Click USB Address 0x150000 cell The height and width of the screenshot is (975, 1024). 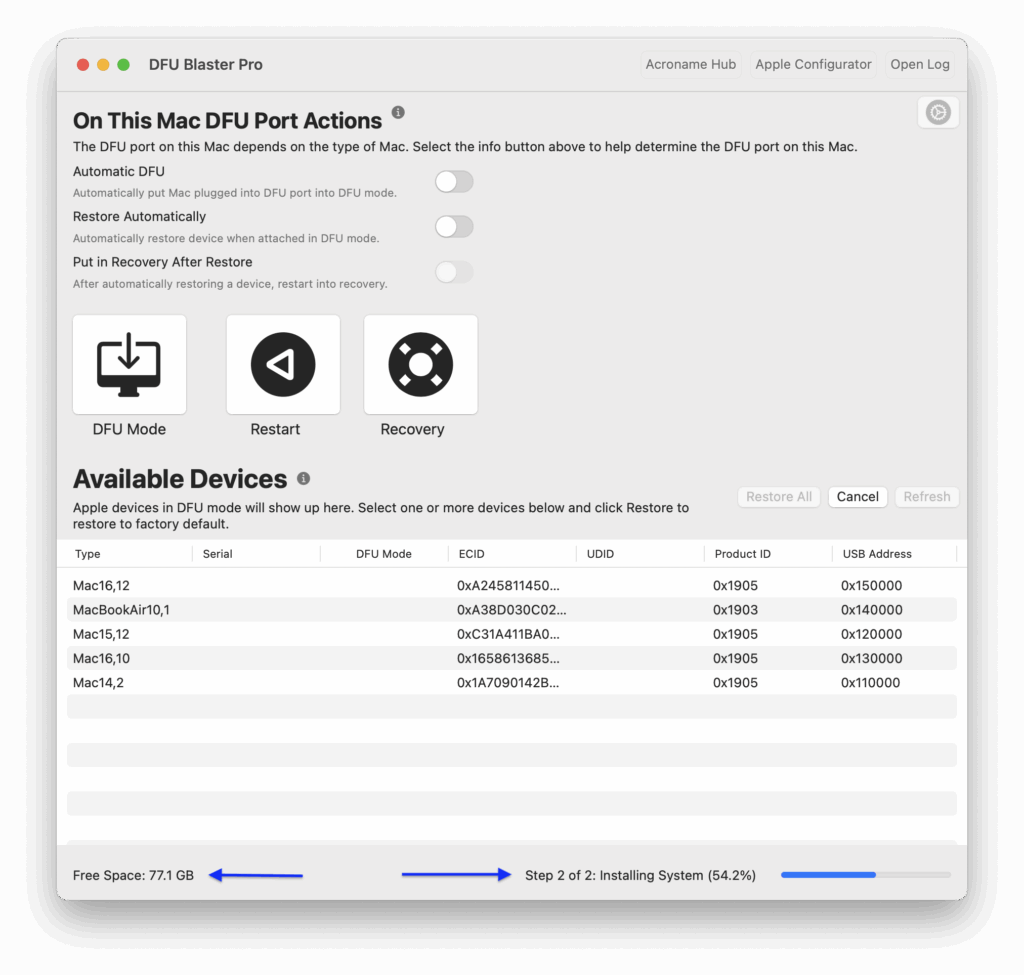[871, 586]
